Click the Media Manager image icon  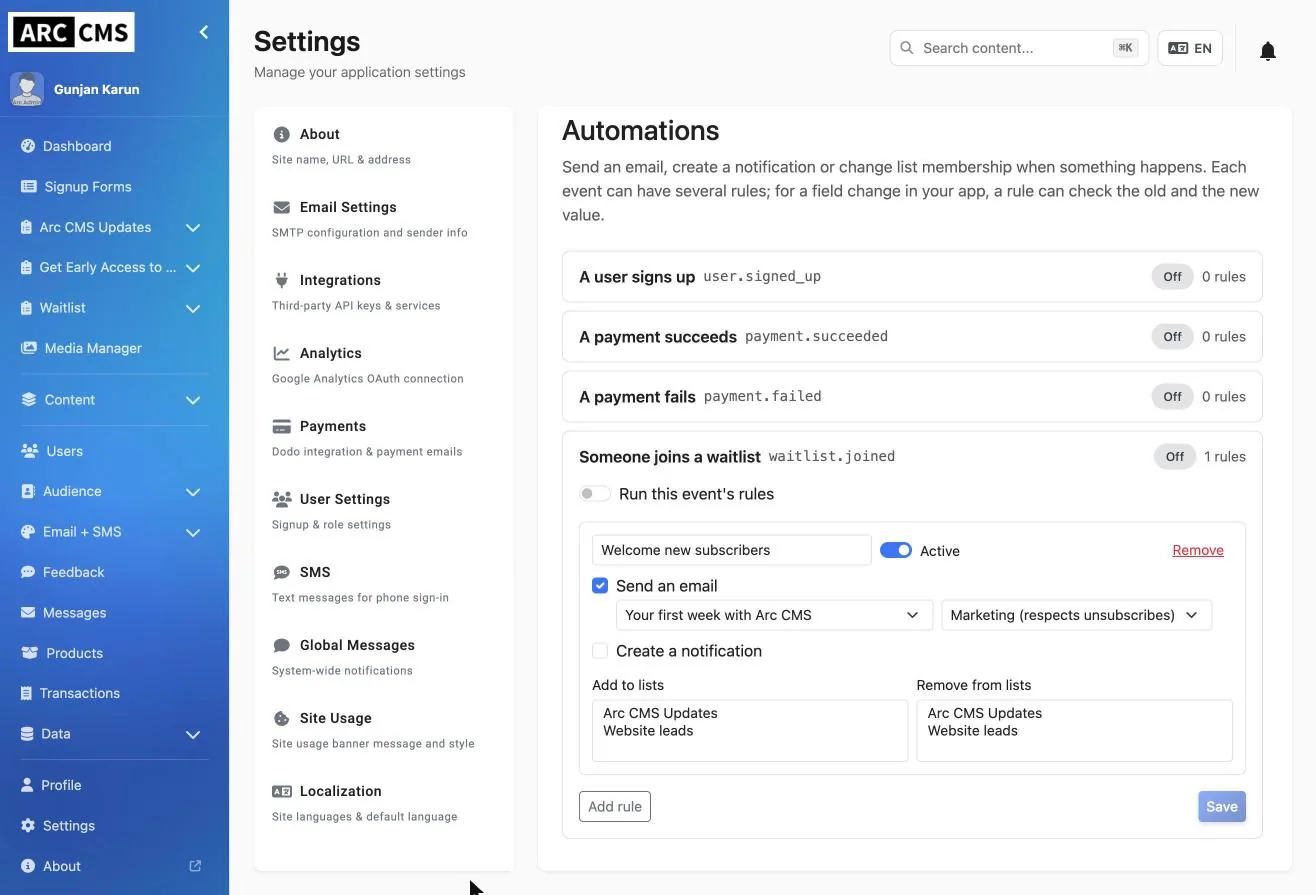click(x=28, y=348)
